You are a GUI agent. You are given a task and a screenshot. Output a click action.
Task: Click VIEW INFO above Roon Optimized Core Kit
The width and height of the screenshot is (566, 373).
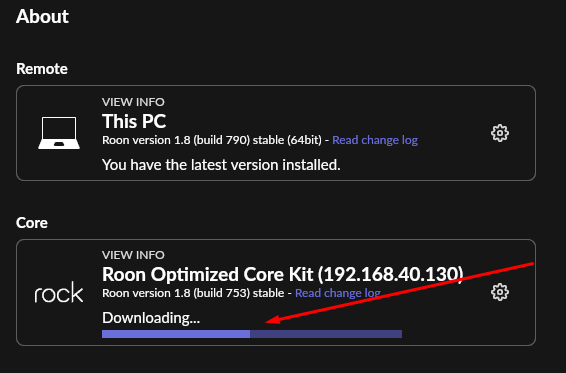click(x=133, y=255)
